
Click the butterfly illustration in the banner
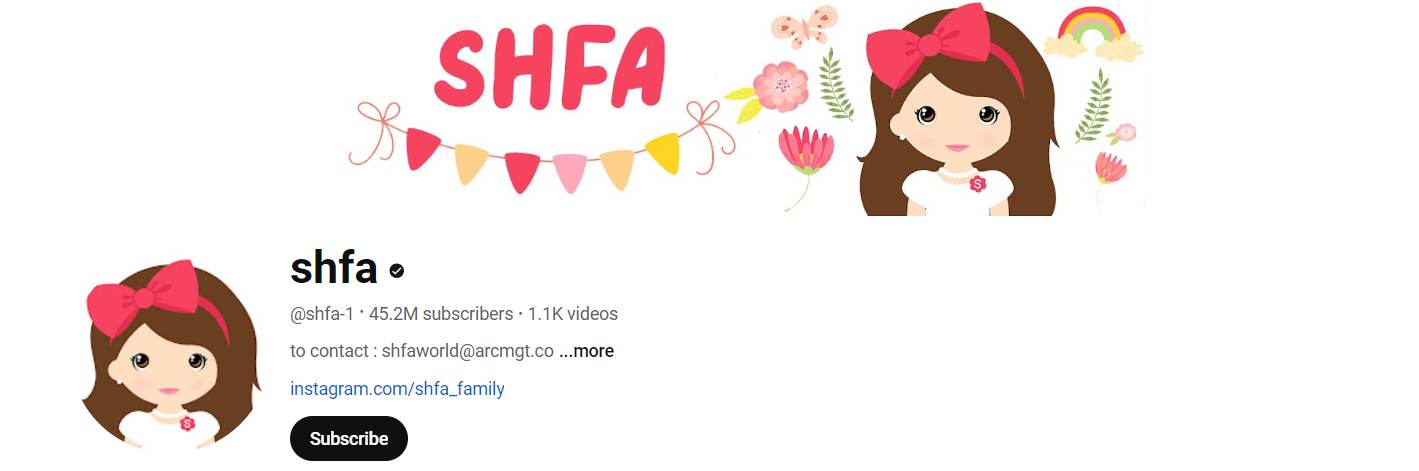coord(804,27)
